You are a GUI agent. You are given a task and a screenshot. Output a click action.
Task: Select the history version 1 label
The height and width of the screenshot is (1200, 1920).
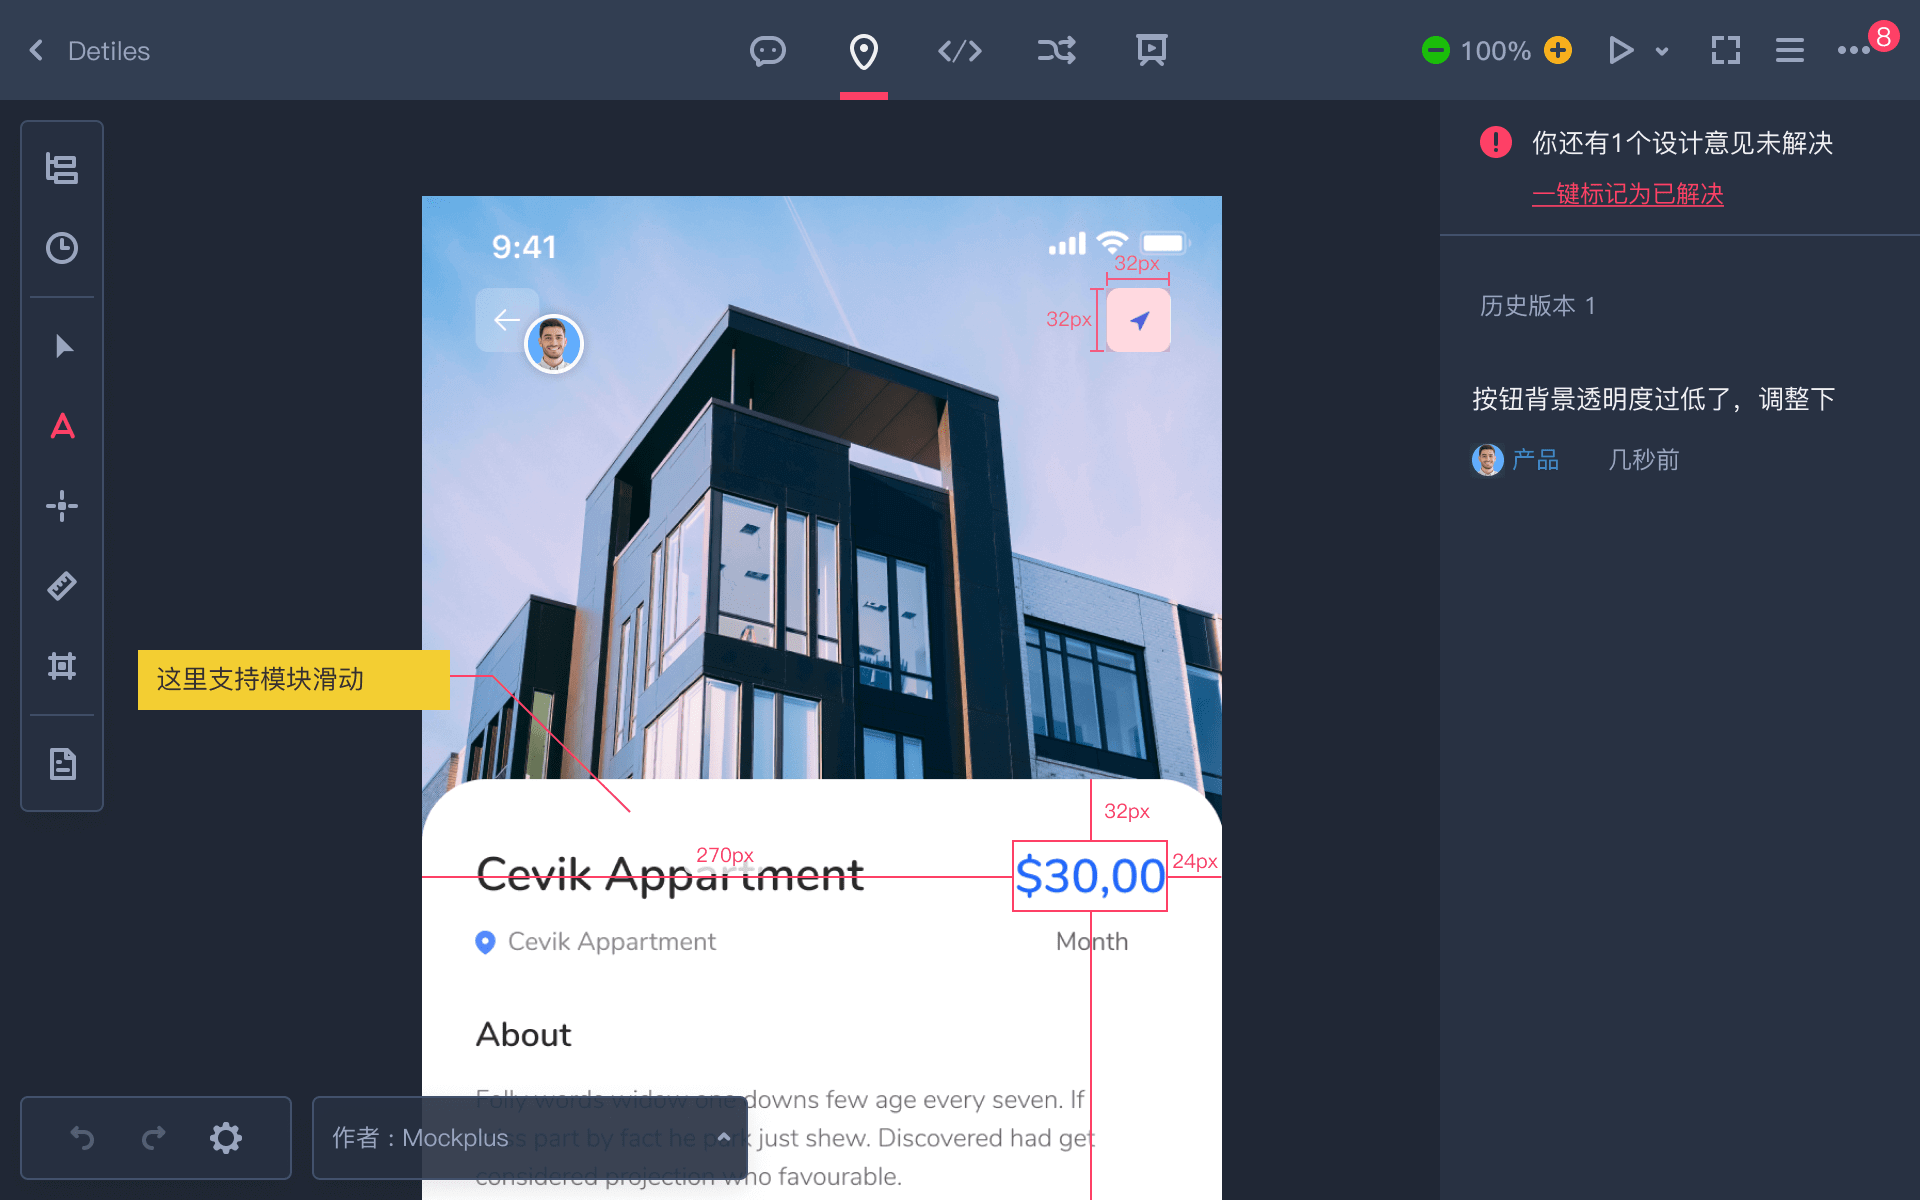(1537, 305)
